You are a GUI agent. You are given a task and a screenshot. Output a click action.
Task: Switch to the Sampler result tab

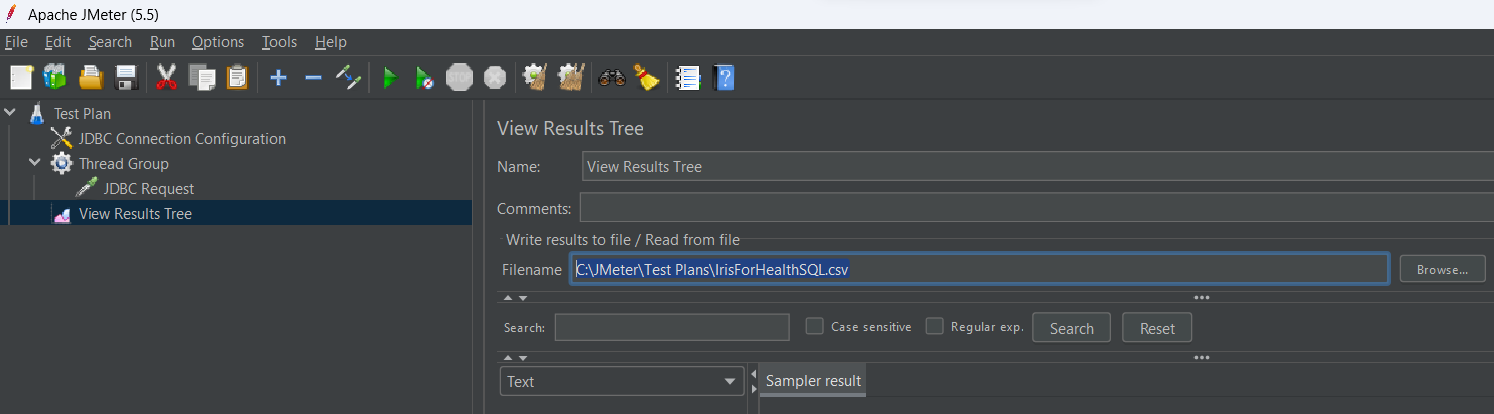click(813, 381)
